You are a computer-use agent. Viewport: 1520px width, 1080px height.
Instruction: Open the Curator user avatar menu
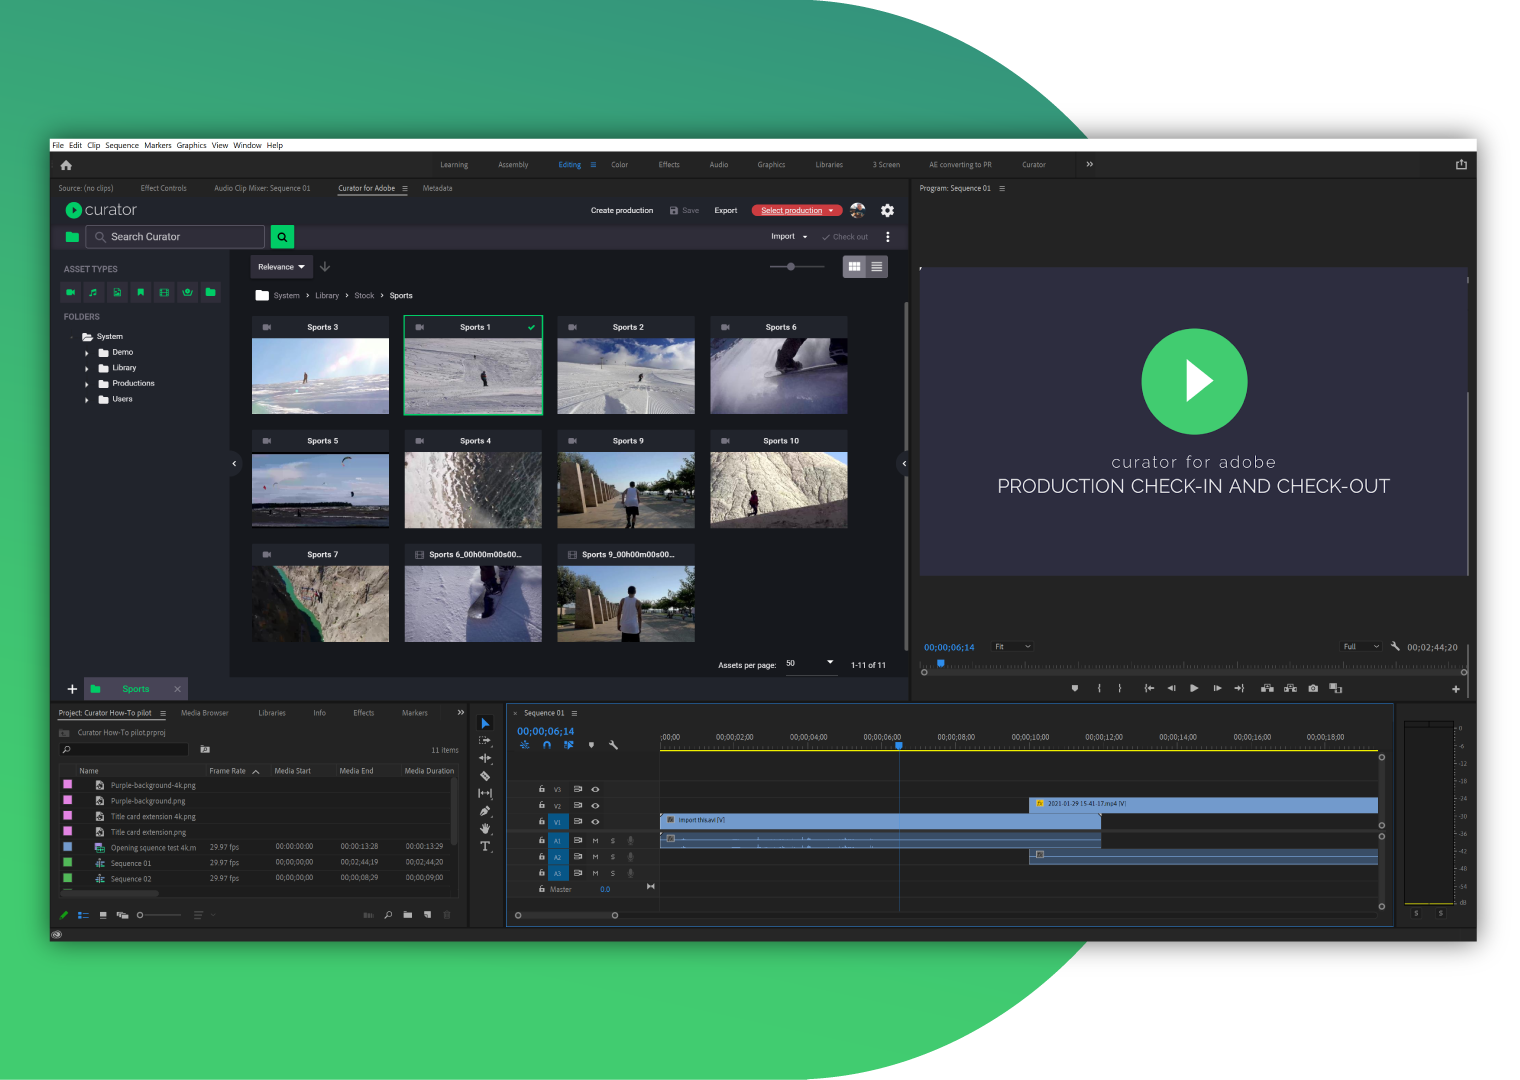(858, 210)
